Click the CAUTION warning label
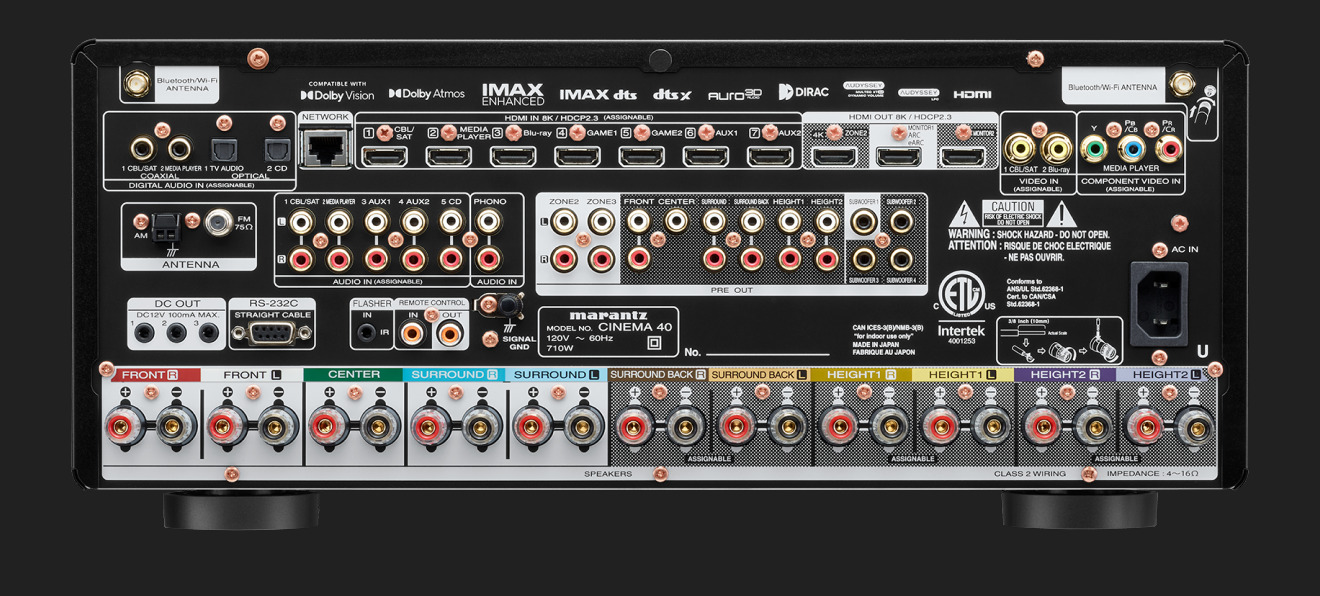The image size is (1320, 596). [1012, 207]
